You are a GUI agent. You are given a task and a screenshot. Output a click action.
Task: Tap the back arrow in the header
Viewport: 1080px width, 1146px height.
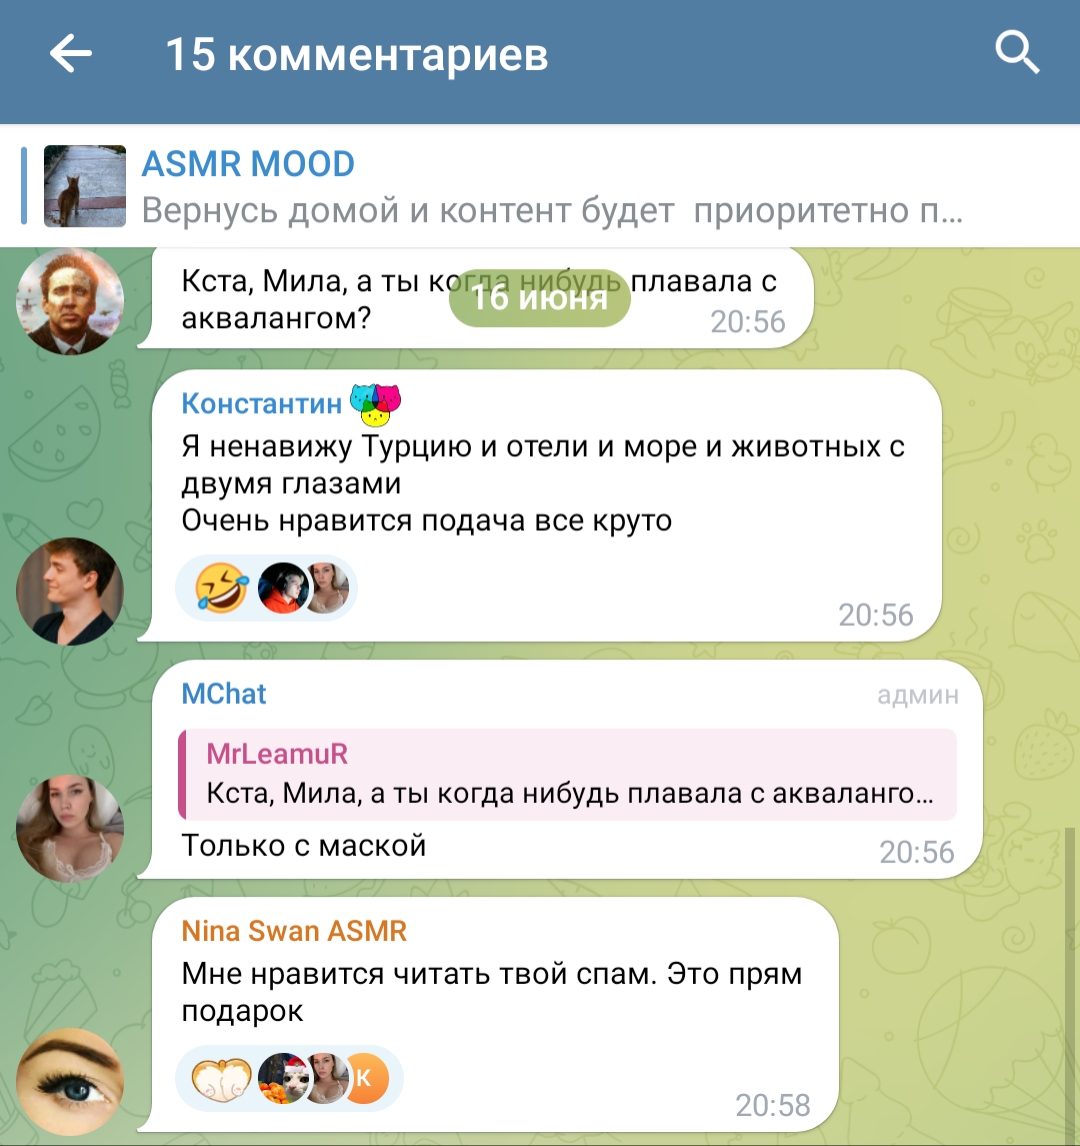pyautogui.click(x=71, y=53)
